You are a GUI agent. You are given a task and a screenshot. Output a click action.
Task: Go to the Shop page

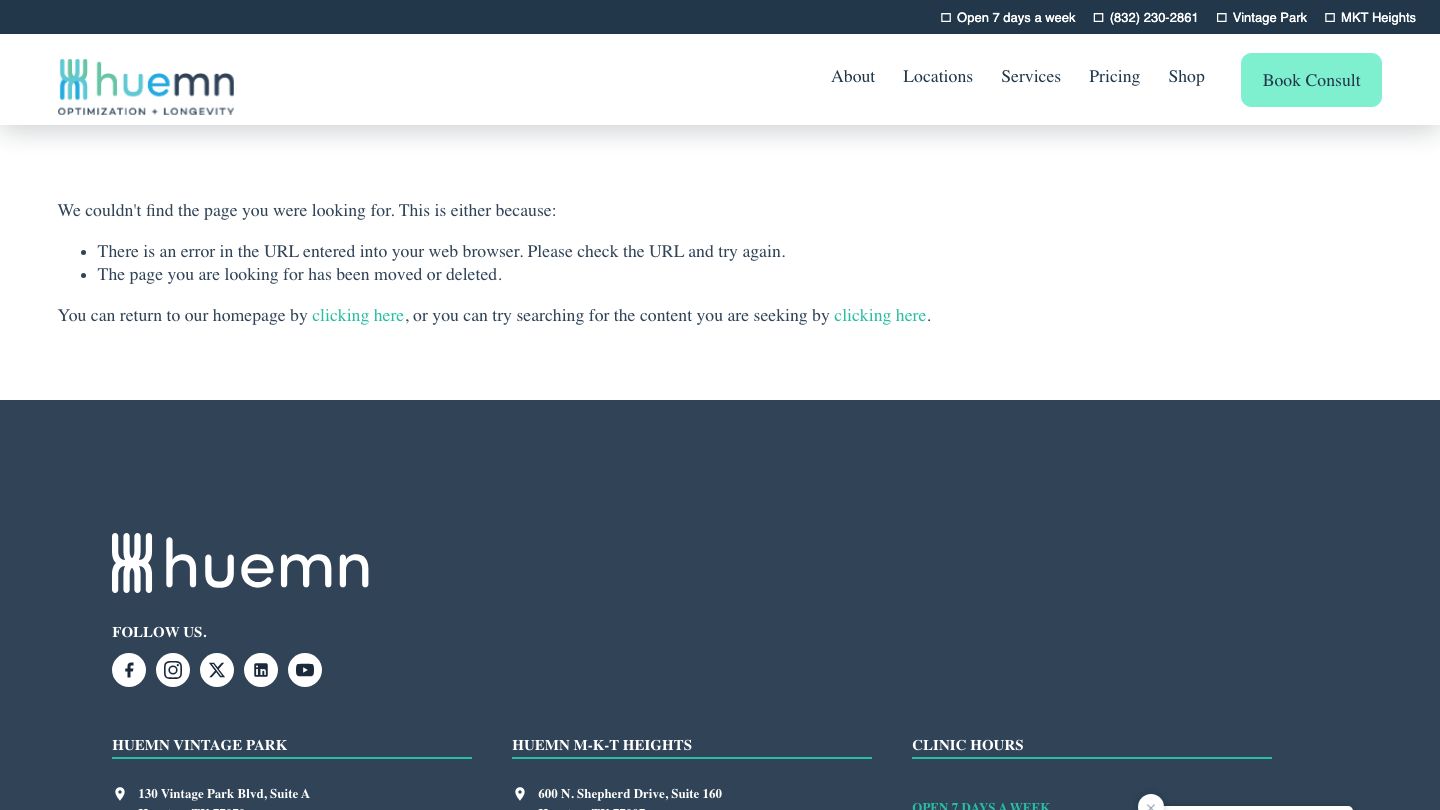point(1186,77)
